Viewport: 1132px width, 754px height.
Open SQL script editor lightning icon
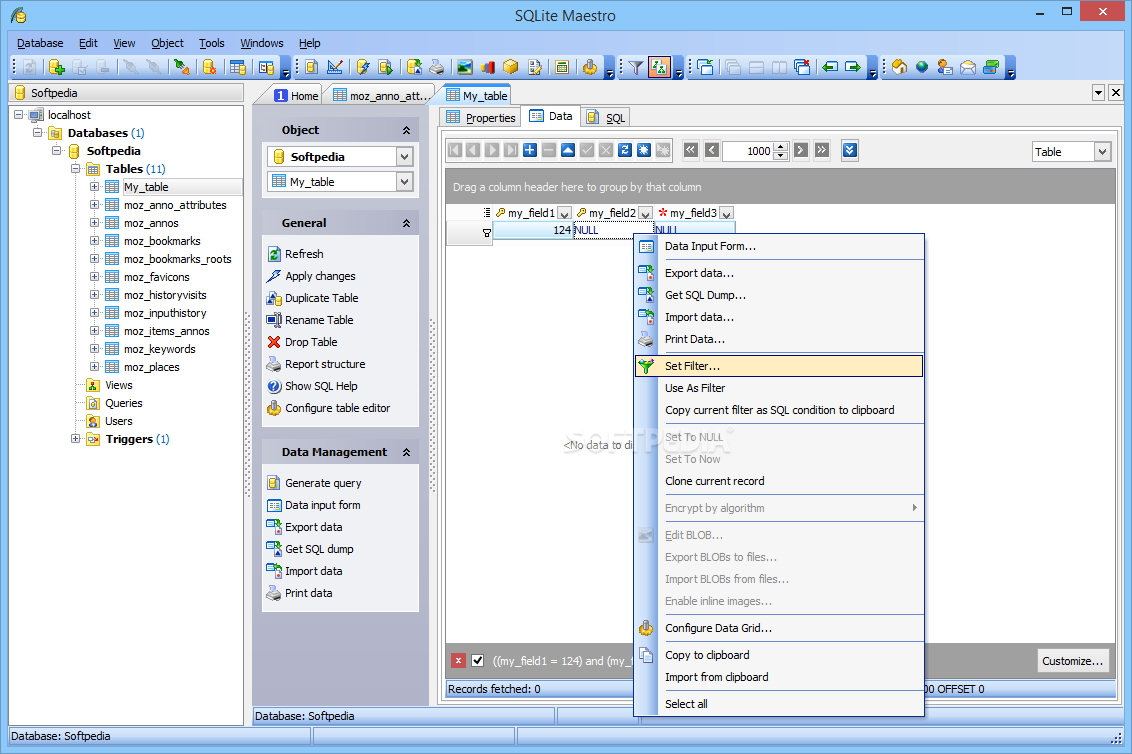(x=362, y=67)
